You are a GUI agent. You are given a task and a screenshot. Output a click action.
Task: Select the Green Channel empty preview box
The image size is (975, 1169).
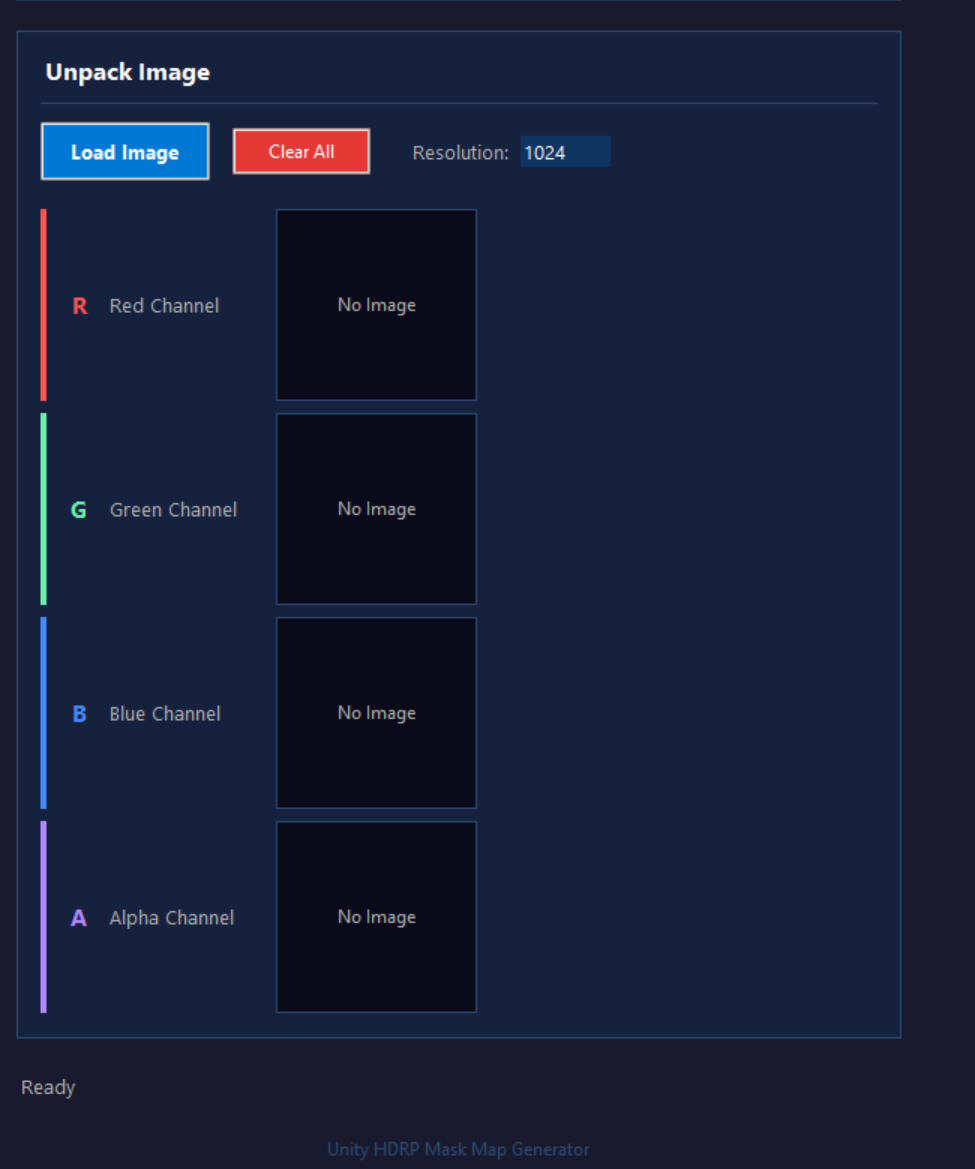coord(376,509)
